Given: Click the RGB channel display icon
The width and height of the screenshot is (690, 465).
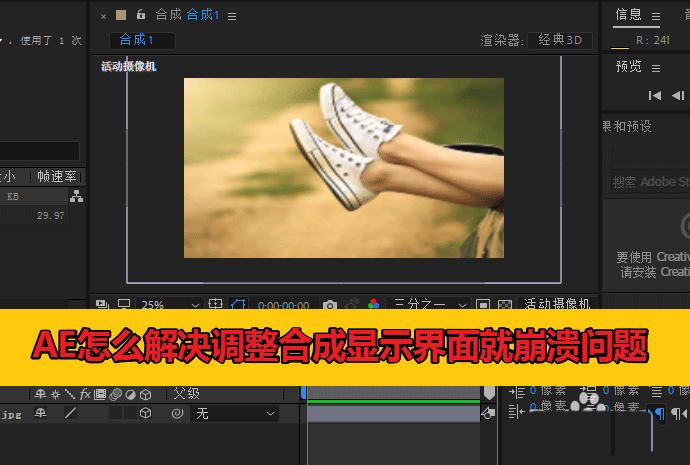Looking at the screenshot, I should (373, 304).
